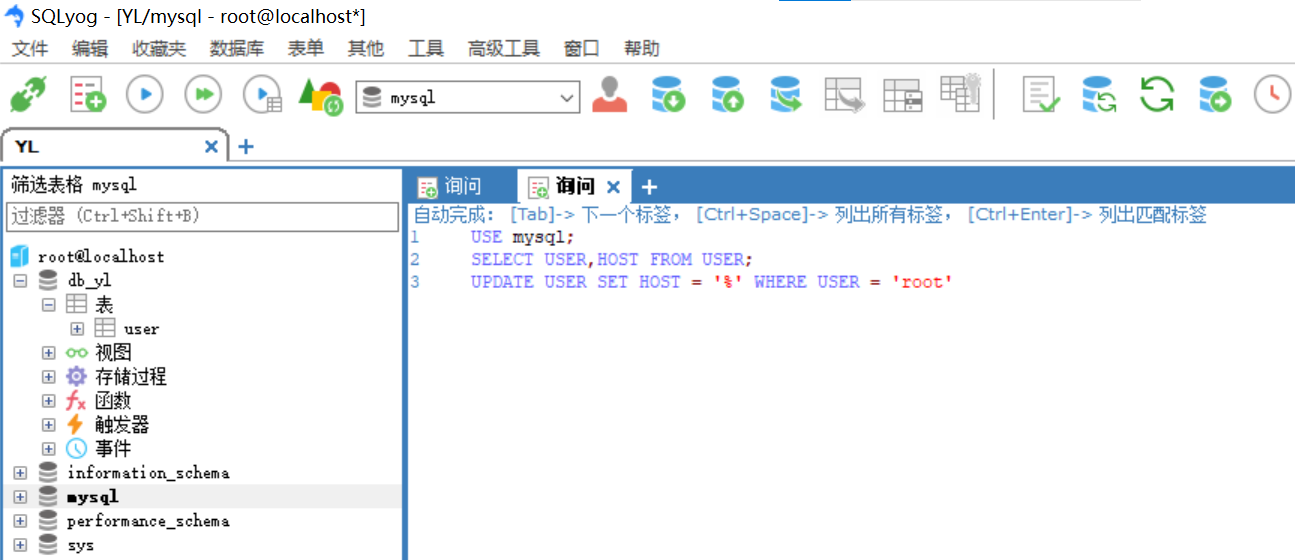Click the green circular refresh icon
The width and height of the screenshot is (1295, 560).
(x=1157, y=95)
